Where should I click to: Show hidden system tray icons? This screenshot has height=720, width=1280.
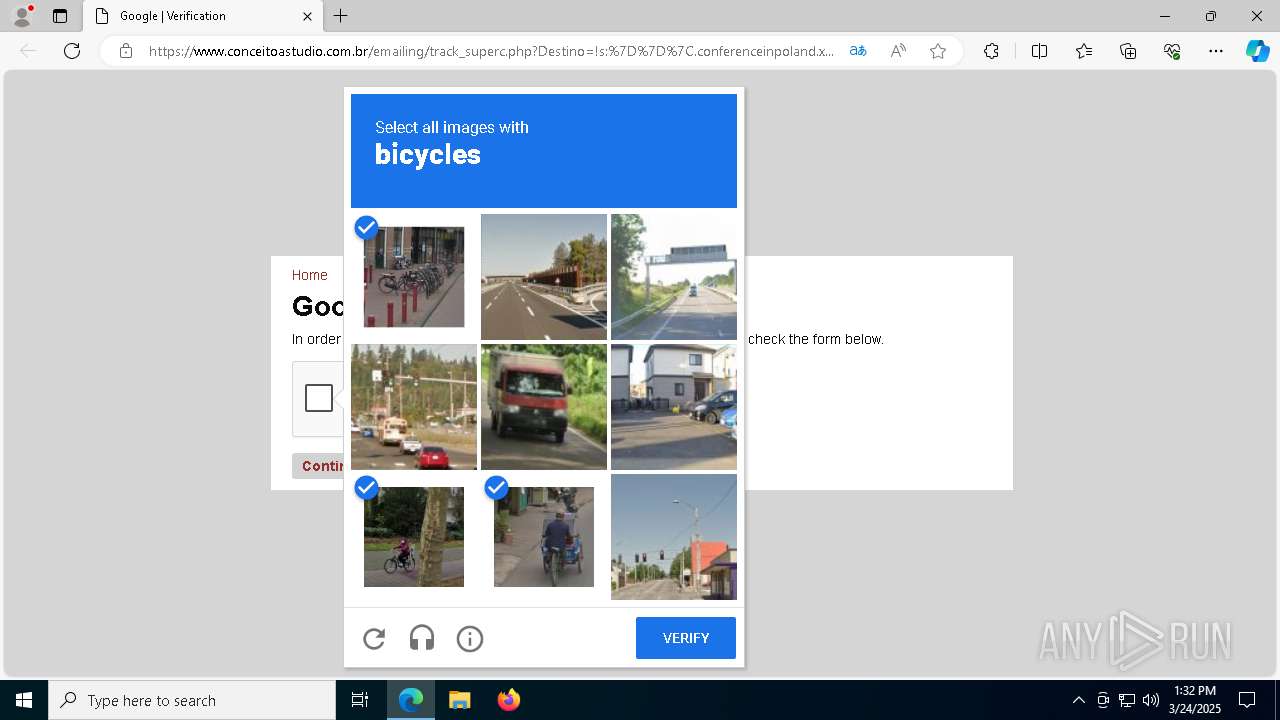click(x=1078, y=700)
